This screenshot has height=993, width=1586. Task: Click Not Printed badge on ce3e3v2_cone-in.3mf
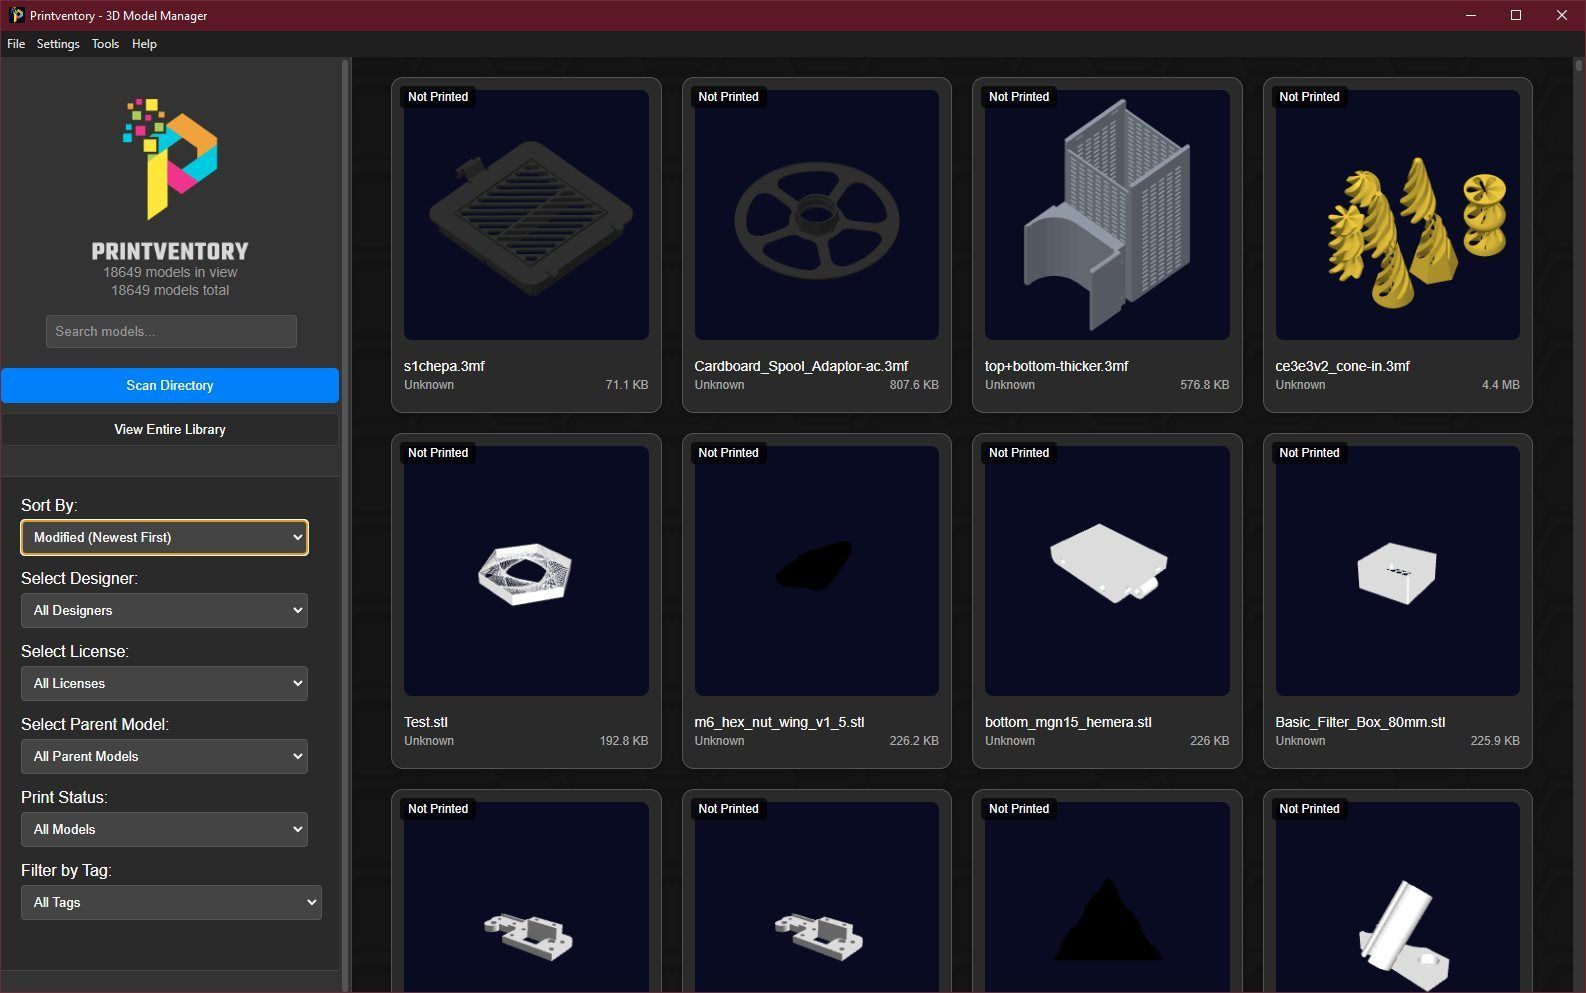pos(1309,97)
